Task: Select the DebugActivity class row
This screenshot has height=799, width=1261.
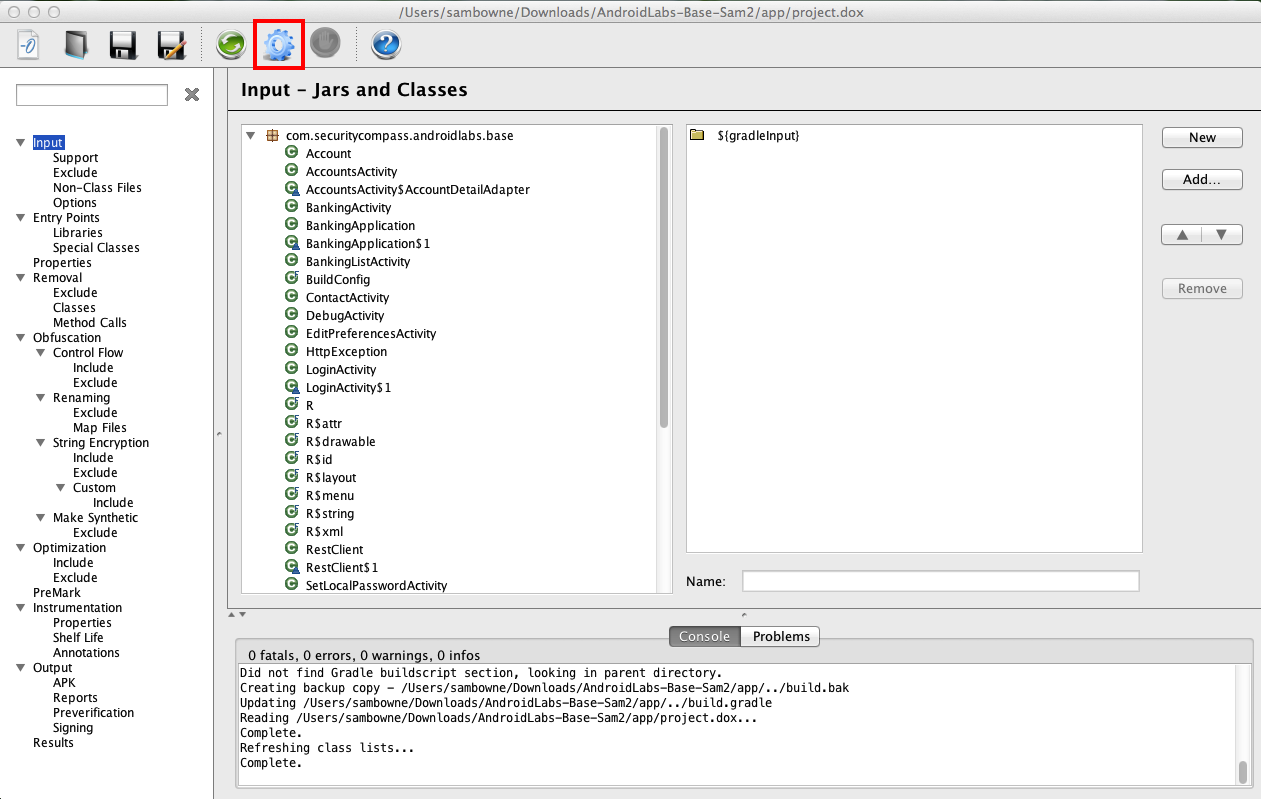Action: pos(345,315)
